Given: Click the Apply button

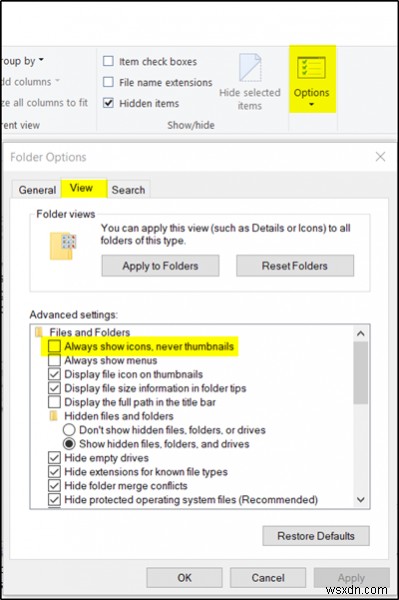Looking at the screenshot, I should [x=352, y=577].
